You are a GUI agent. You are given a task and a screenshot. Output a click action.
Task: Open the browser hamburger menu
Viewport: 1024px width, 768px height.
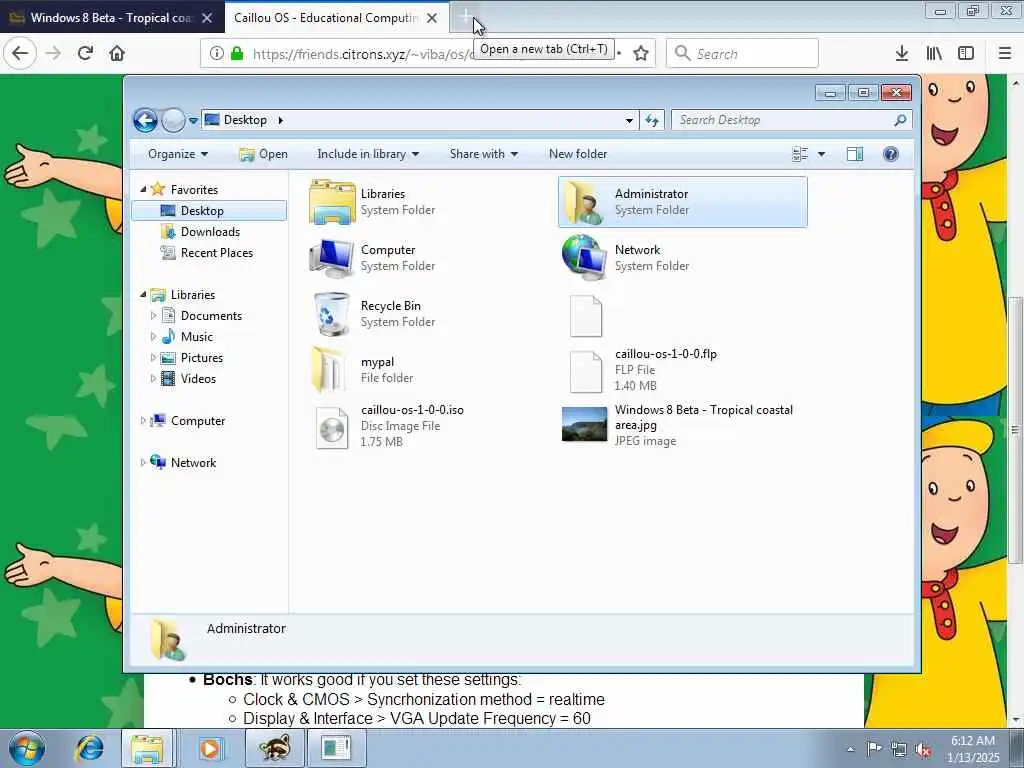point(1005,54)
